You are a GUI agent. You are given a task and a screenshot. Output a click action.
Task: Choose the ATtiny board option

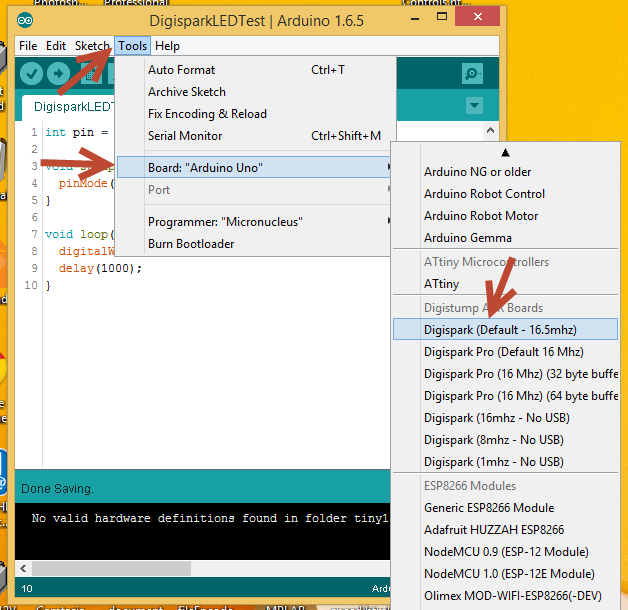(441, 284)
